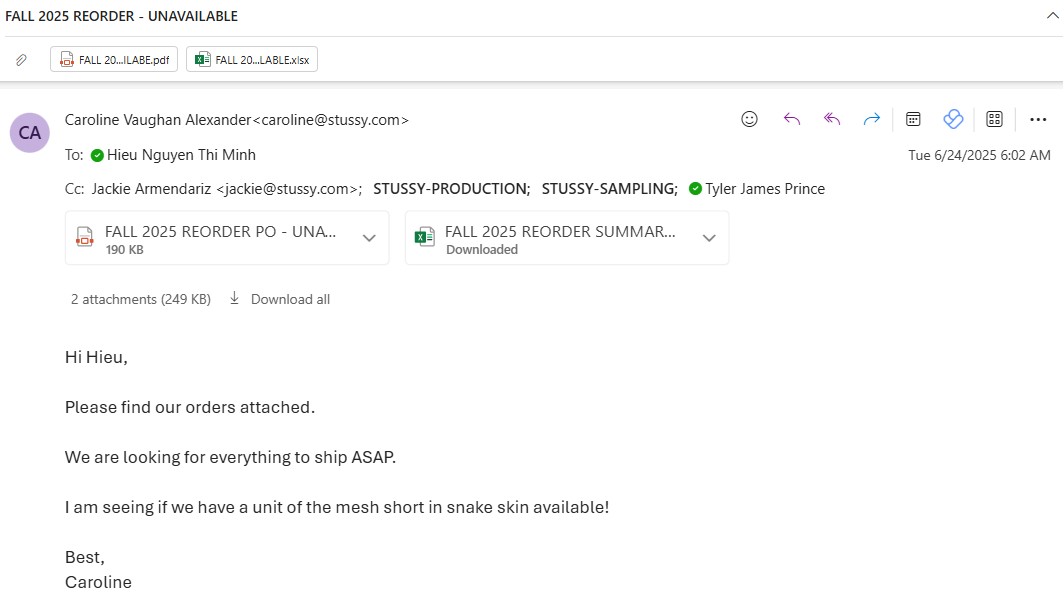1063x593 pixels.
Task: Click the Reply All icon
Action: click(832, 119)
